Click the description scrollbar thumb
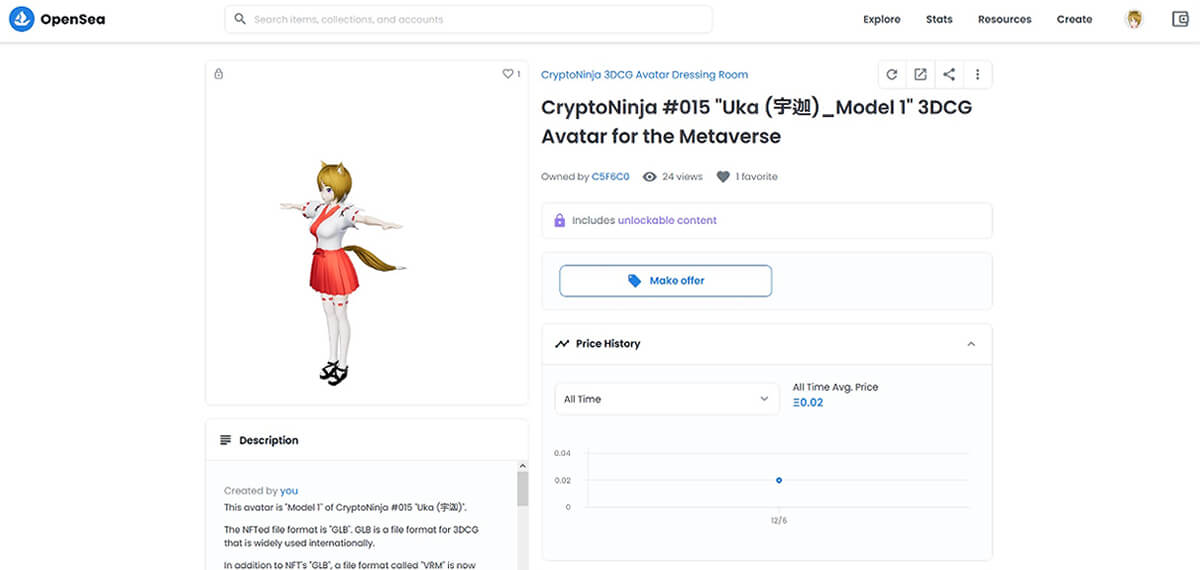This screenshot has width=1200, height=570. [522, 489]
